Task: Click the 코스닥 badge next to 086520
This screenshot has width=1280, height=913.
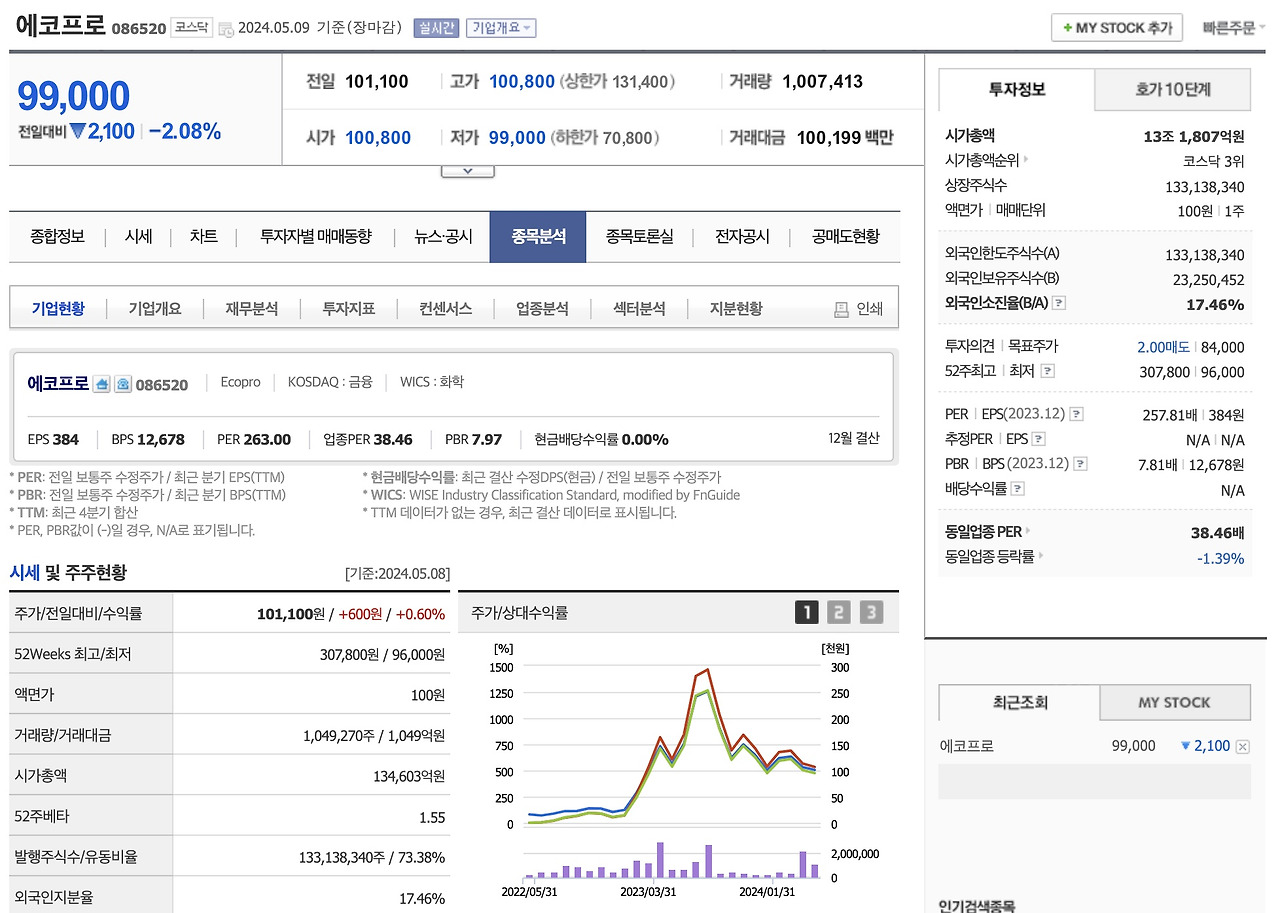Action: [191, 28]
